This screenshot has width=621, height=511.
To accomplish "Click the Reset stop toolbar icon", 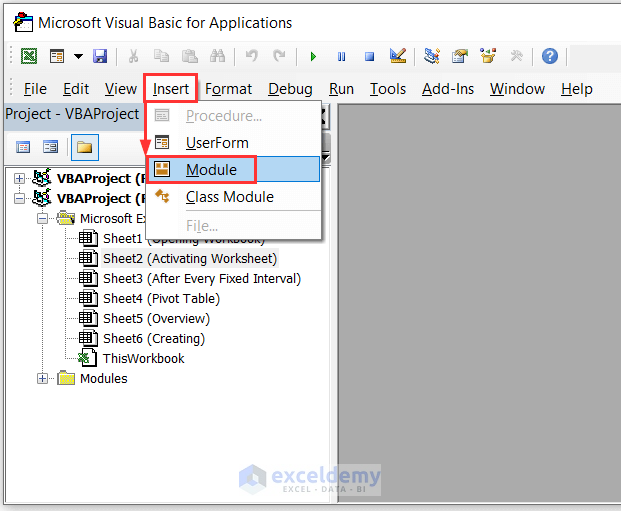I will click(x=369, y=56).
